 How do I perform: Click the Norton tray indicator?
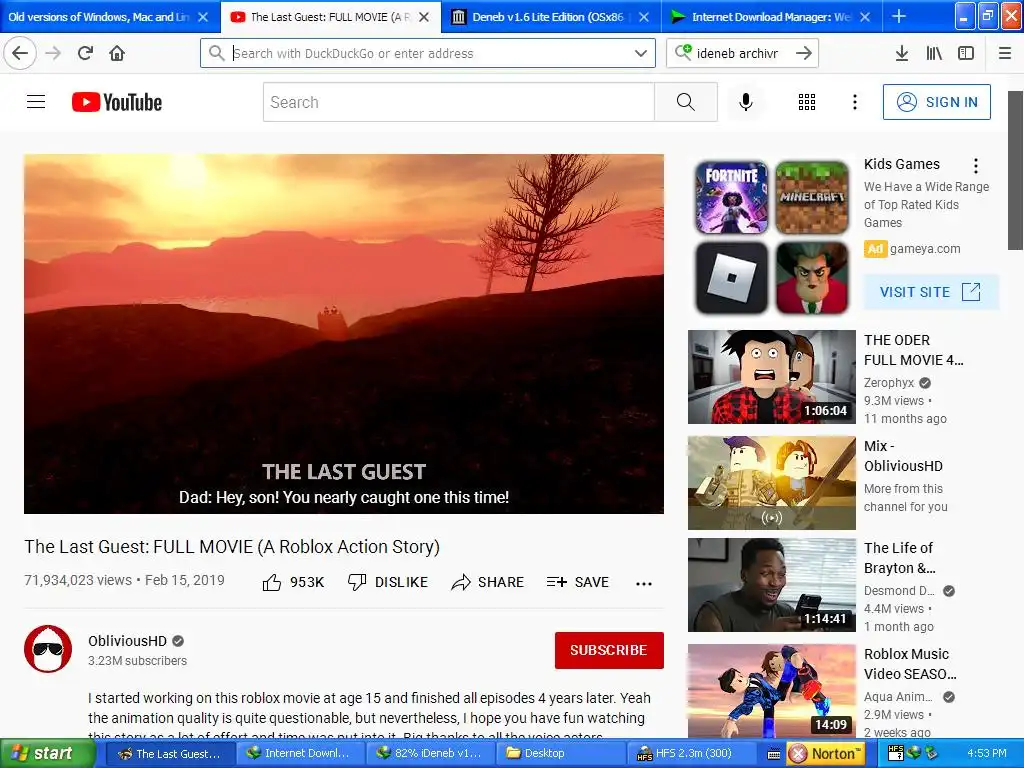(x=825, y=754)
